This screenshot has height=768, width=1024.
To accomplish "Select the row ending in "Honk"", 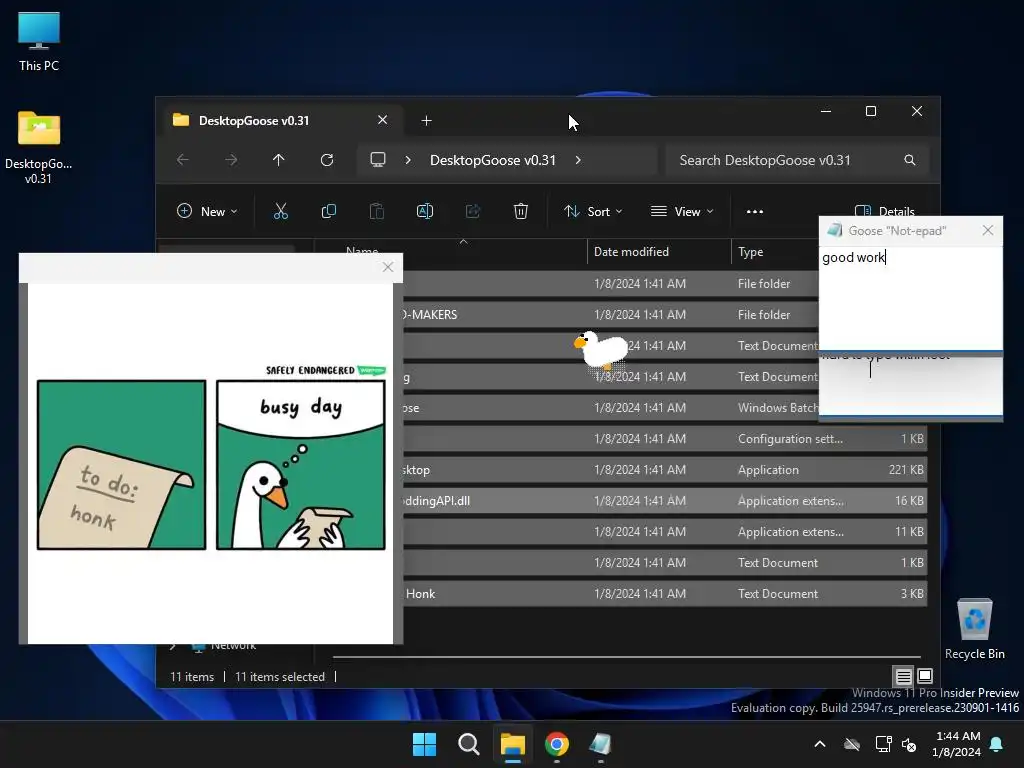I will (x=664, y=594).
